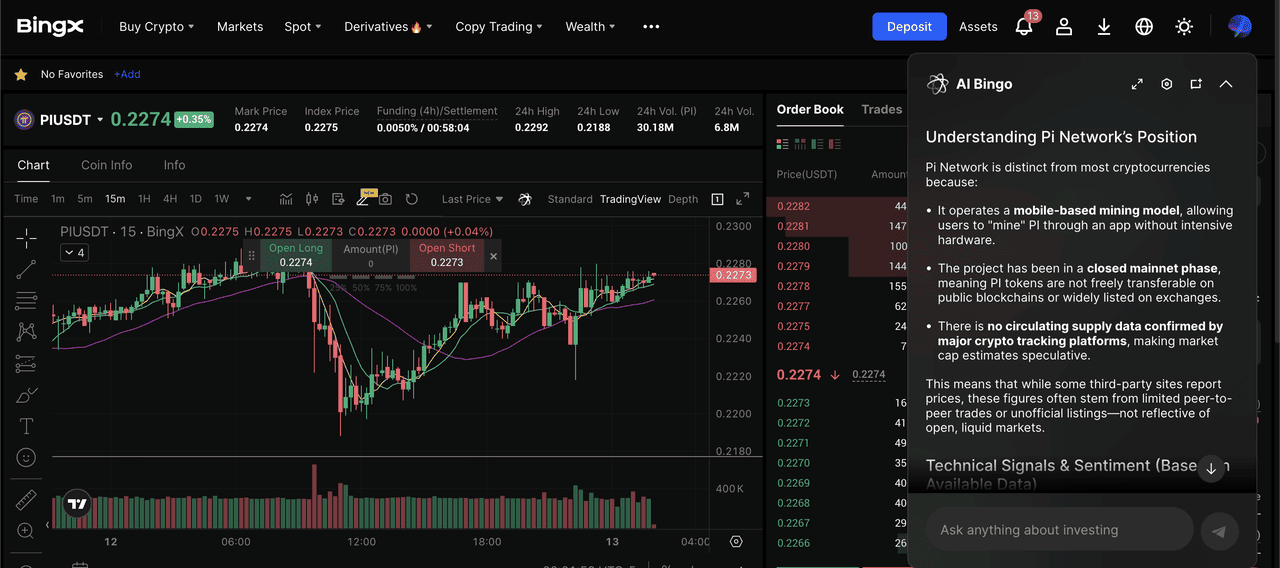Open the Copy Trading menu
1280x568 pixels.
(498, 27)
